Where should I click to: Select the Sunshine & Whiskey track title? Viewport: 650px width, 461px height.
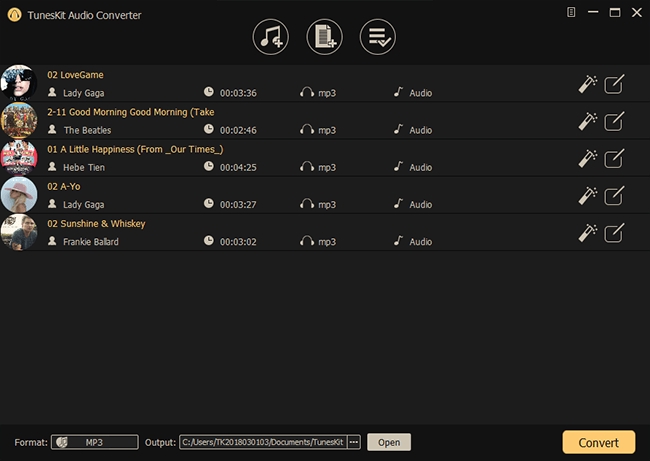(96, 223)
